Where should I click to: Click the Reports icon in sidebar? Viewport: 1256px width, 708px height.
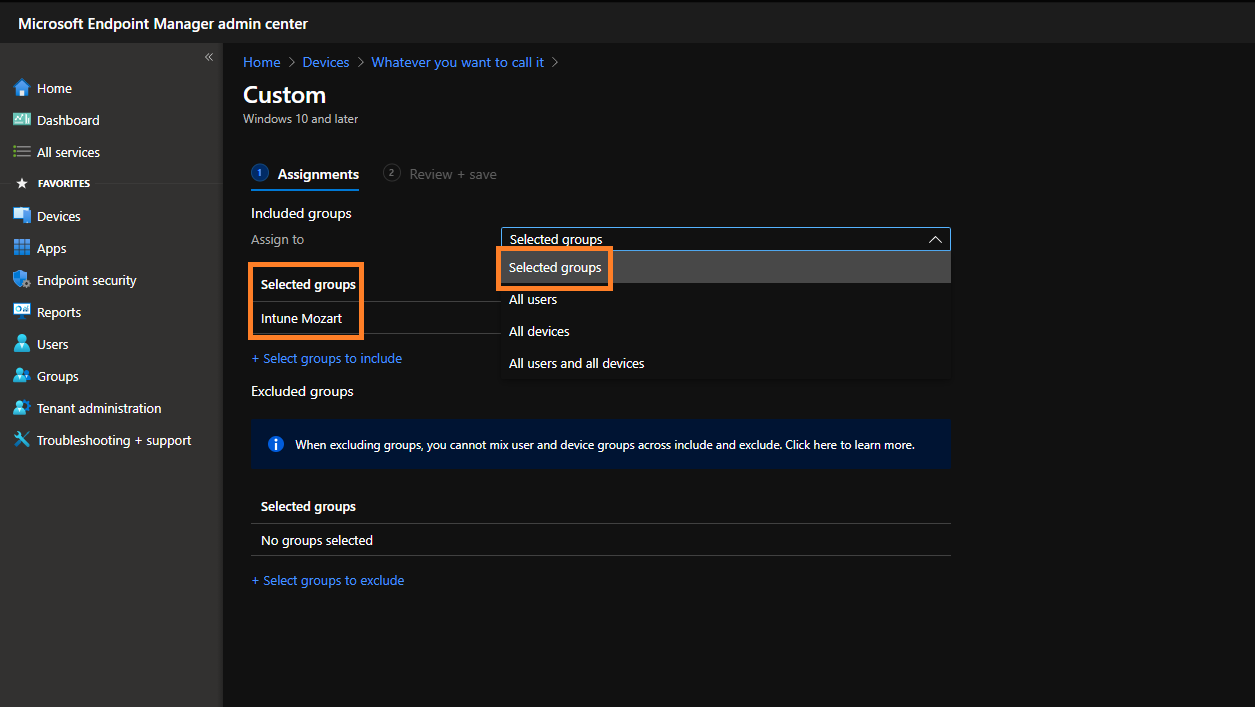click(22, 312)
